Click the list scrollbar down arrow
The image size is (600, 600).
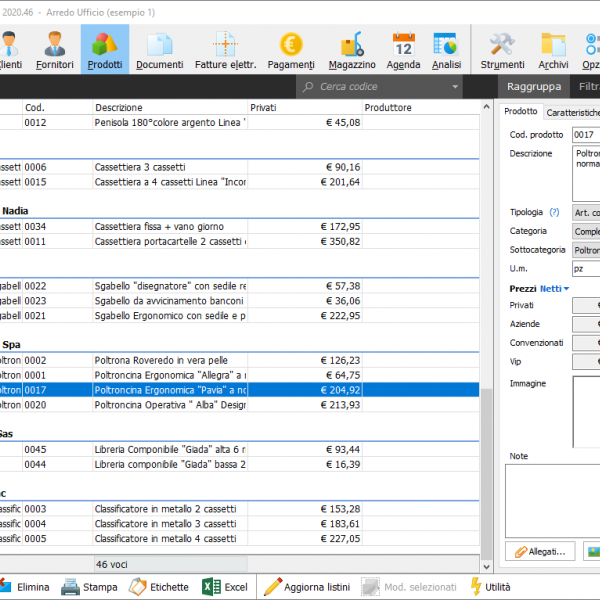click(486, 567)
